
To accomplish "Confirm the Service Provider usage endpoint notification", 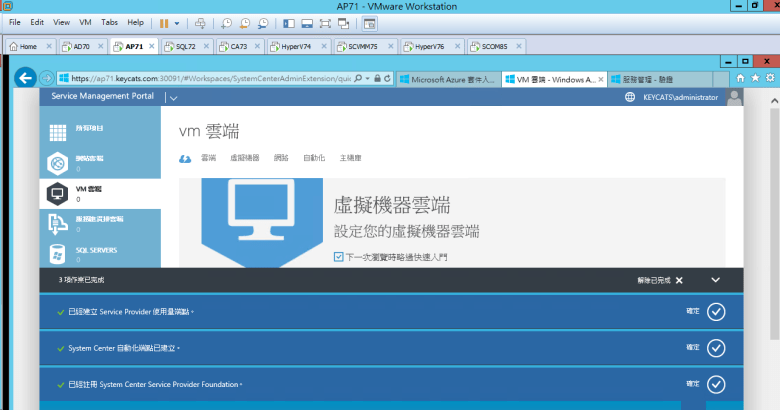I will coord(715,312).
